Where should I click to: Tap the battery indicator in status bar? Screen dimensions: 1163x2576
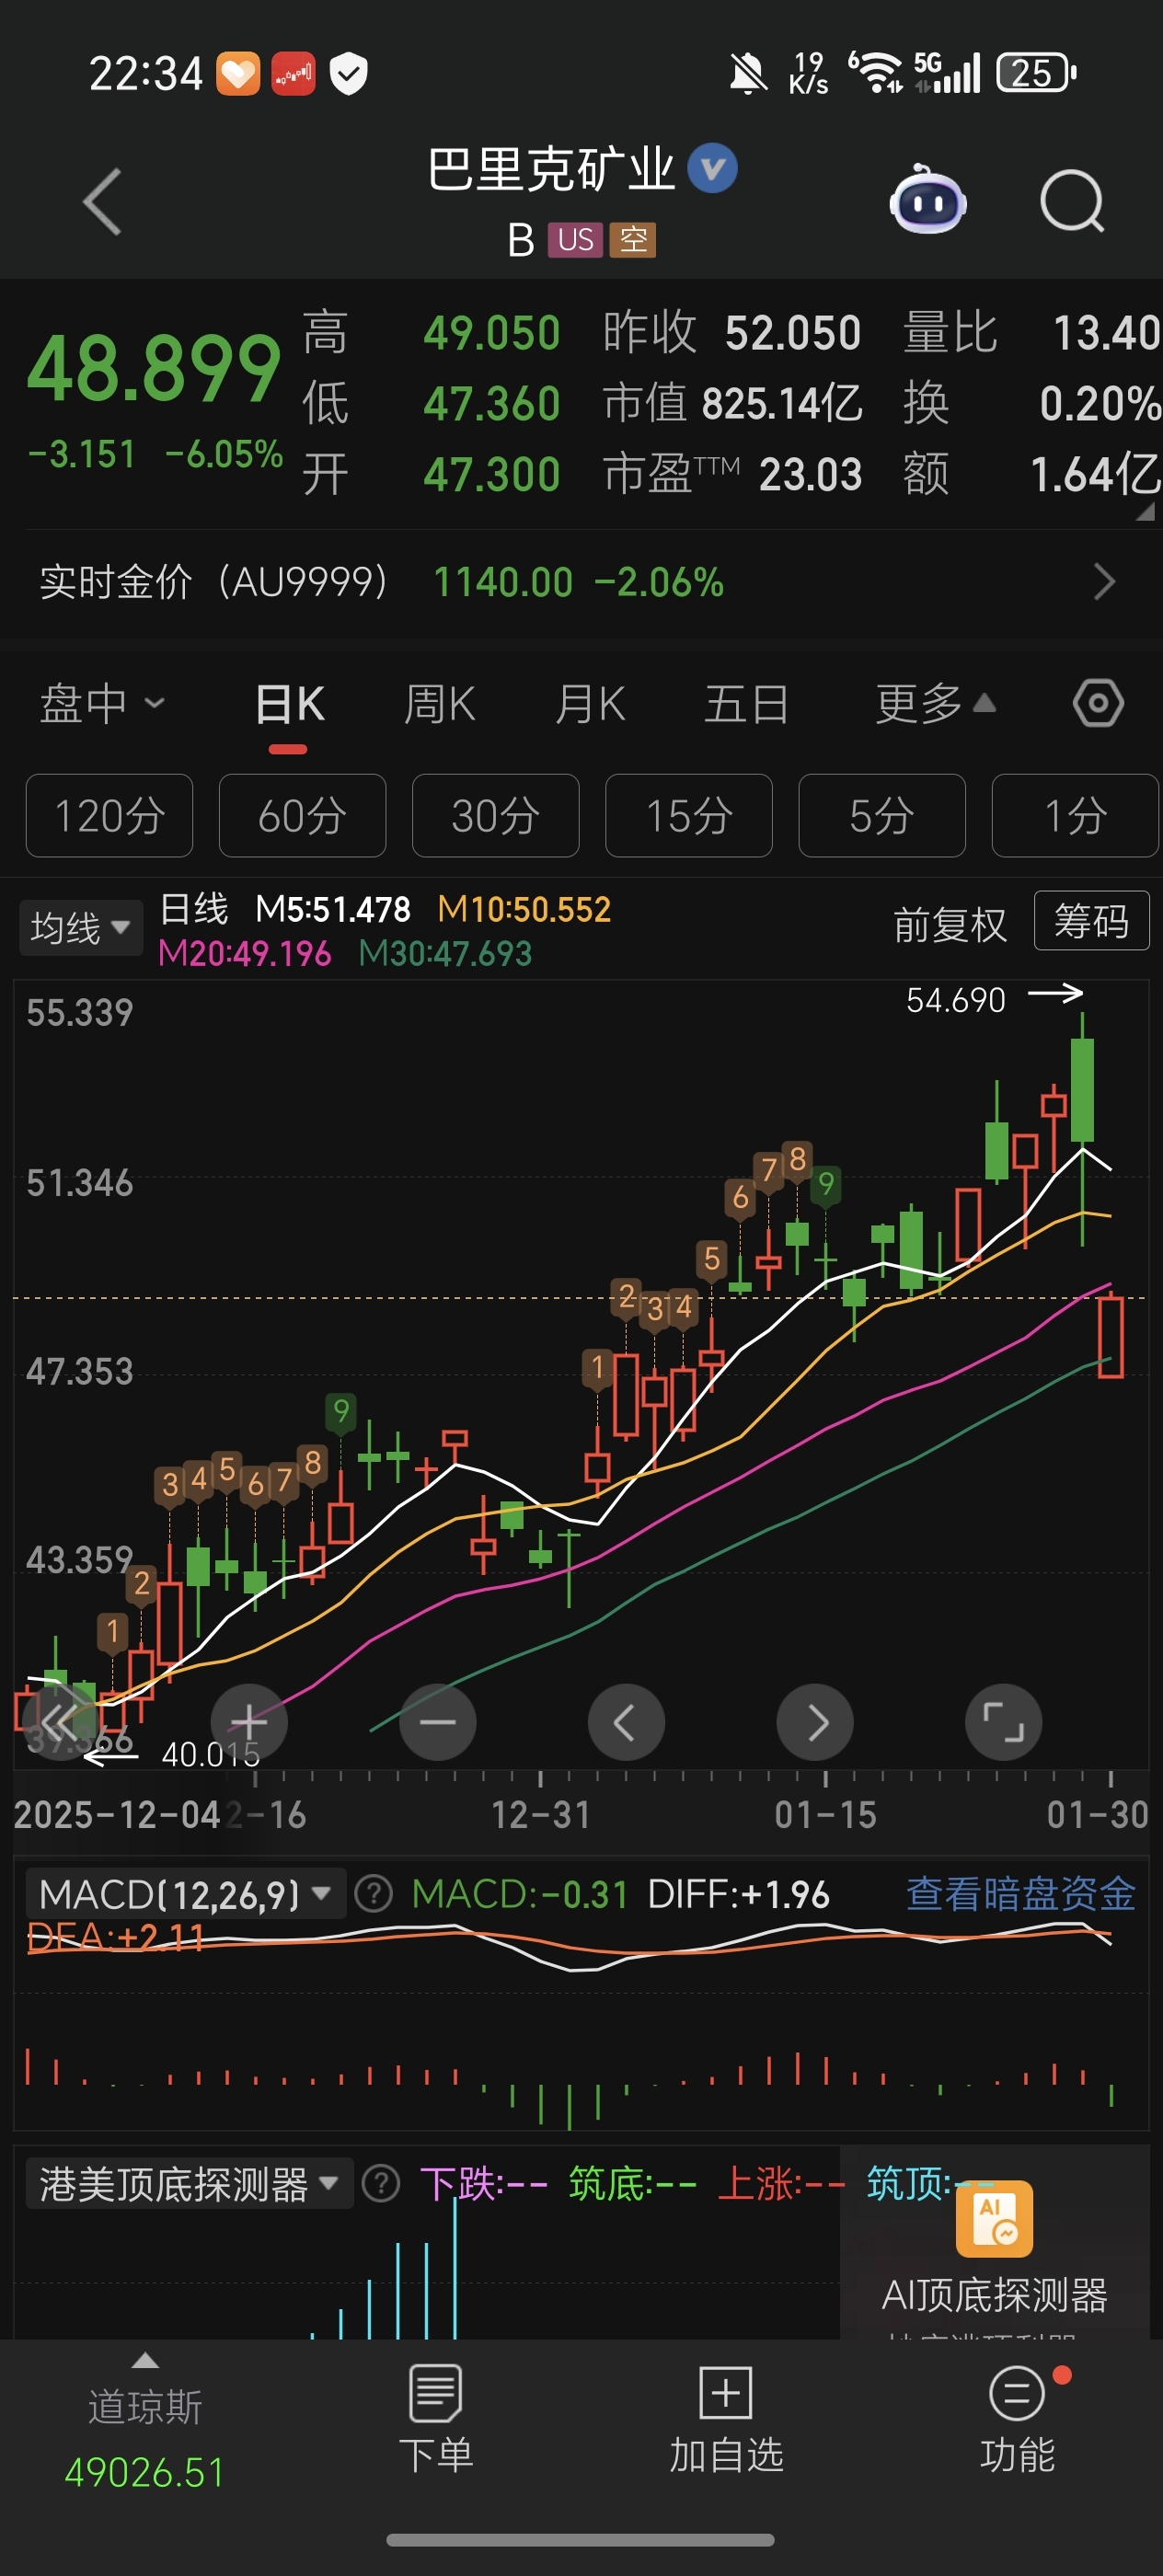(1037, 73)
